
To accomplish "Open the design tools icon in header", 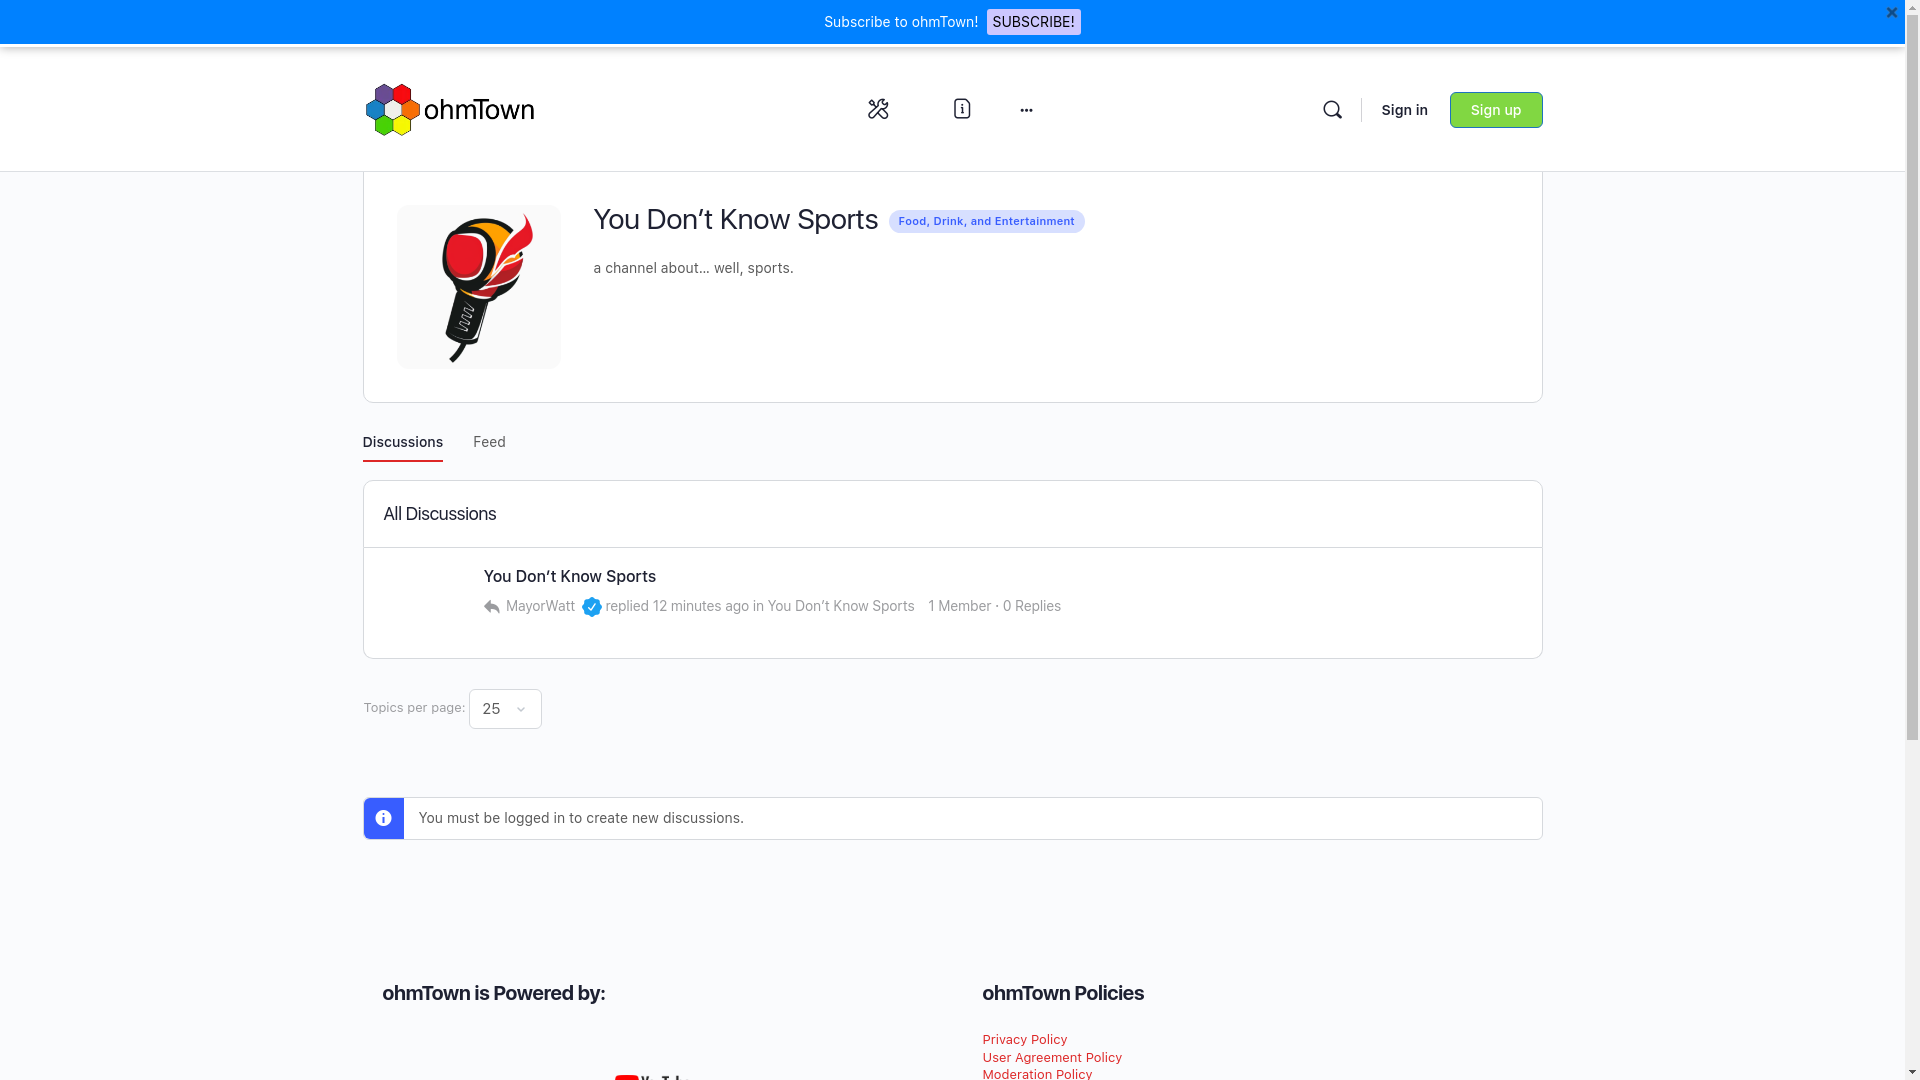I will click(x=878, y=109).
